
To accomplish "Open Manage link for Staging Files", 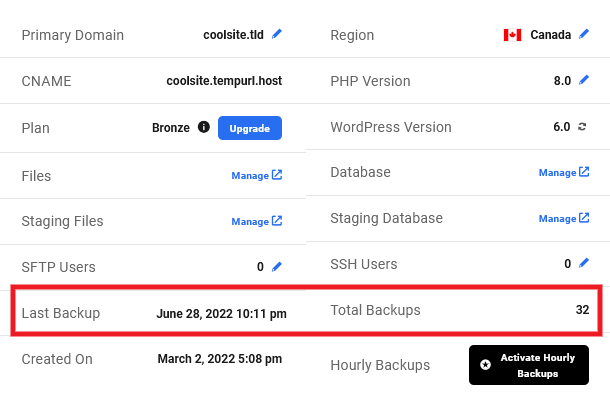I will [257, 221].
